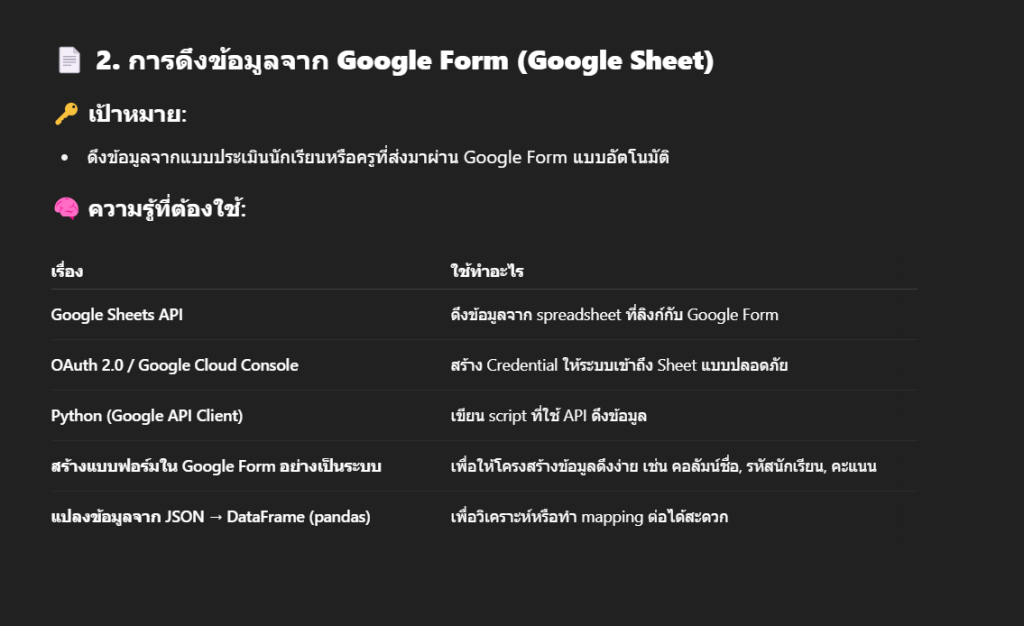The width and height of the screenshot is (1024, 626).
Task: Click the description about mapping ต่อได้สะดวก
Action: tap(589, 517)
